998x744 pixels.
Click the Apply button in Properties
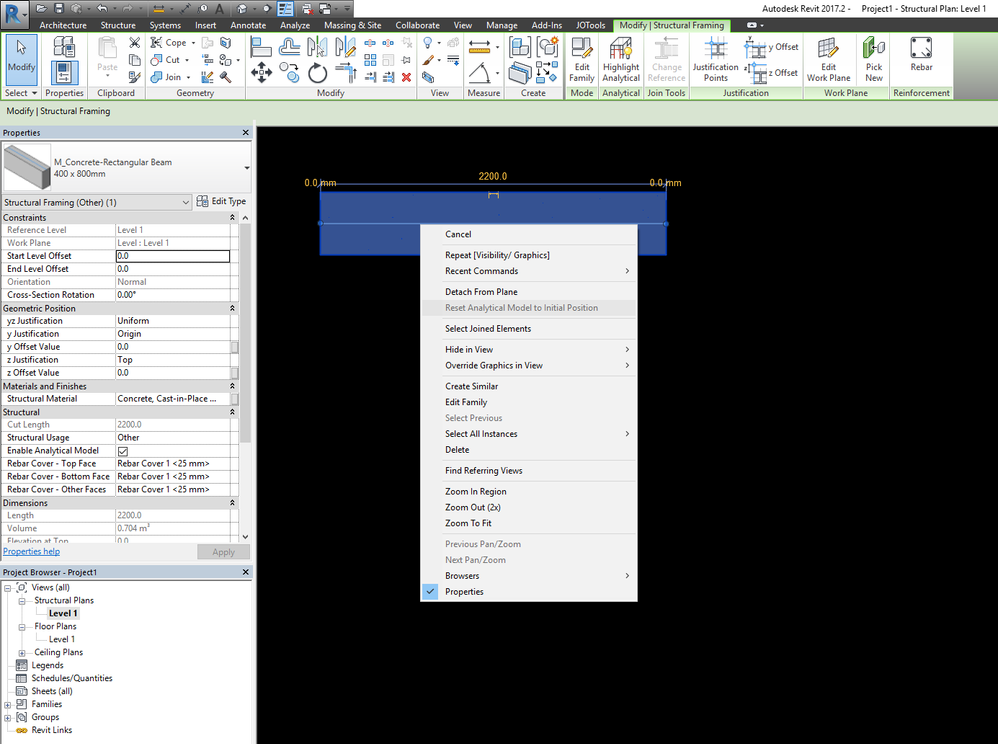coord(223,552)
